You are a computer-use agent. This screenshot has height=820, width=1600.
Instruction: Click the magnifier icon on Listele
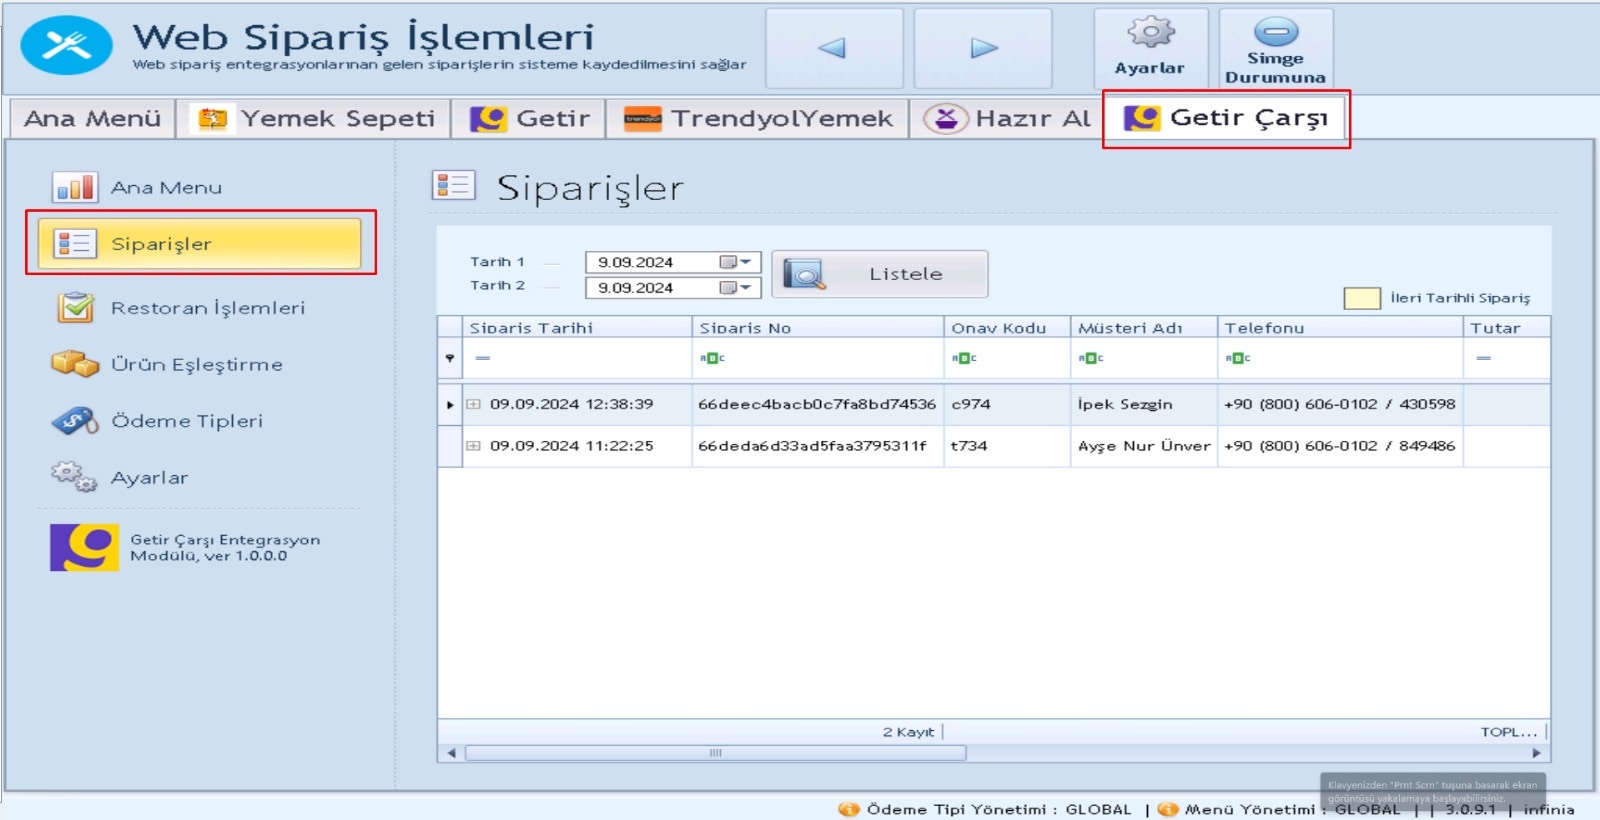[804, 274]
